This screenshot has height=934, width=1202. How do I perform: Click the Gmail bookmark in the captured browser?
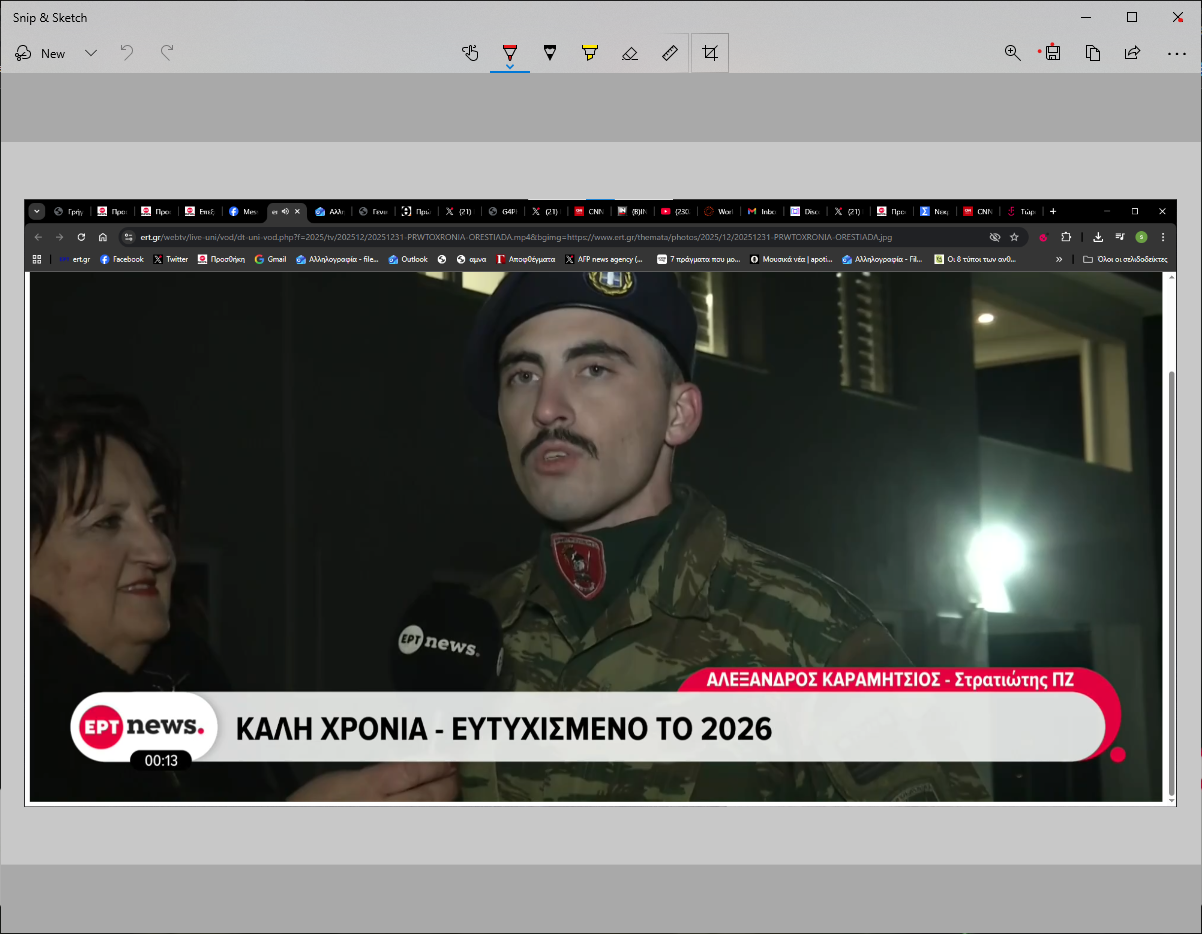[270, 259]
